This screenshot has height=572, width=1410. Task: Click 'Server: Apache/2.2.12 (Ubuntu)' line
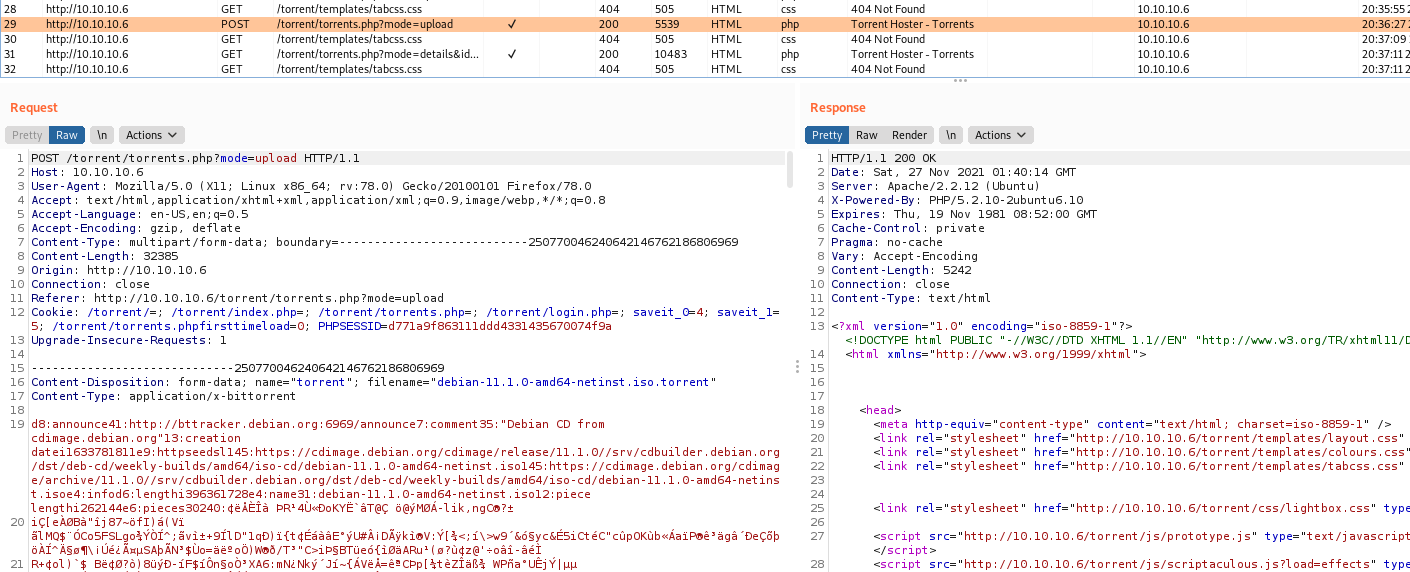[936, 186]
